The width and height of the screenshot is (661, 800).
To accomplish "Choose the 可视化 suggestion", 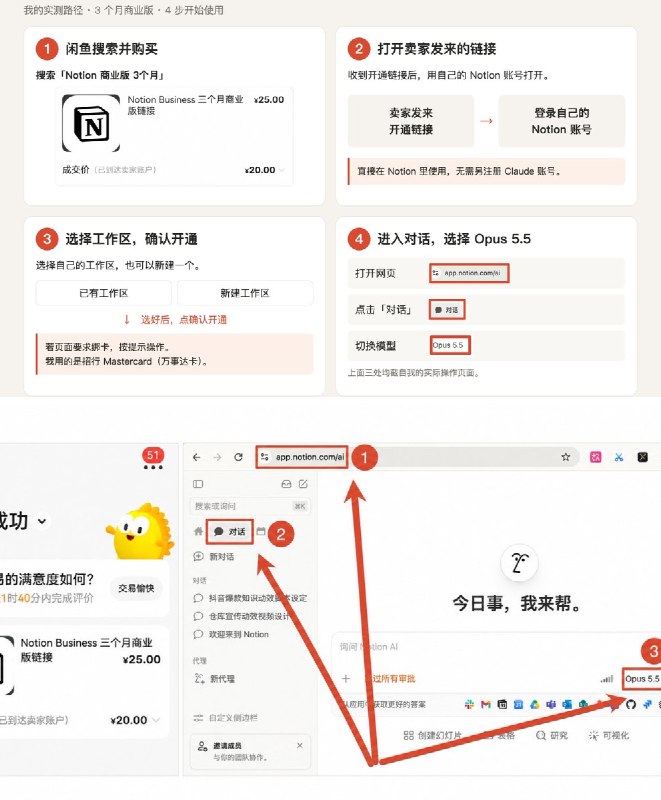I will point(609,735).
